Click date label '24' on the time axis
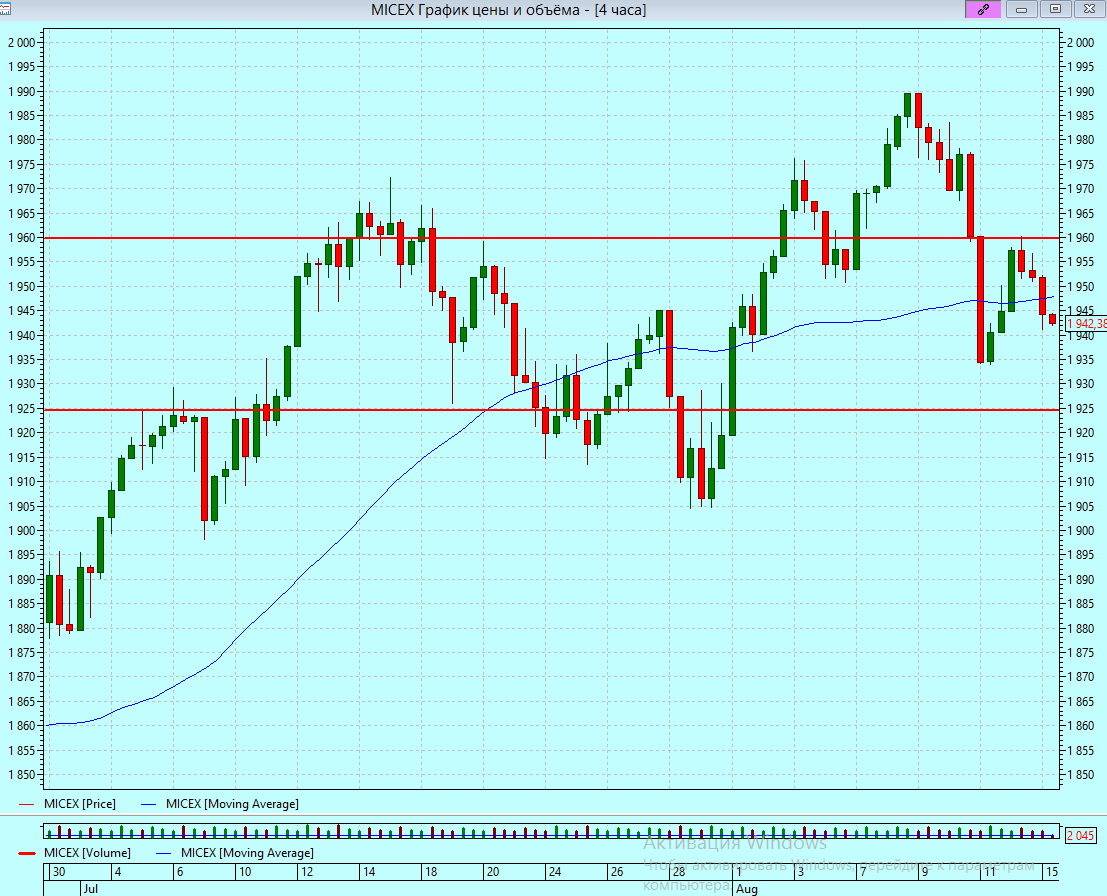This screenshot has height=896, width=1107. pos(555,872)
